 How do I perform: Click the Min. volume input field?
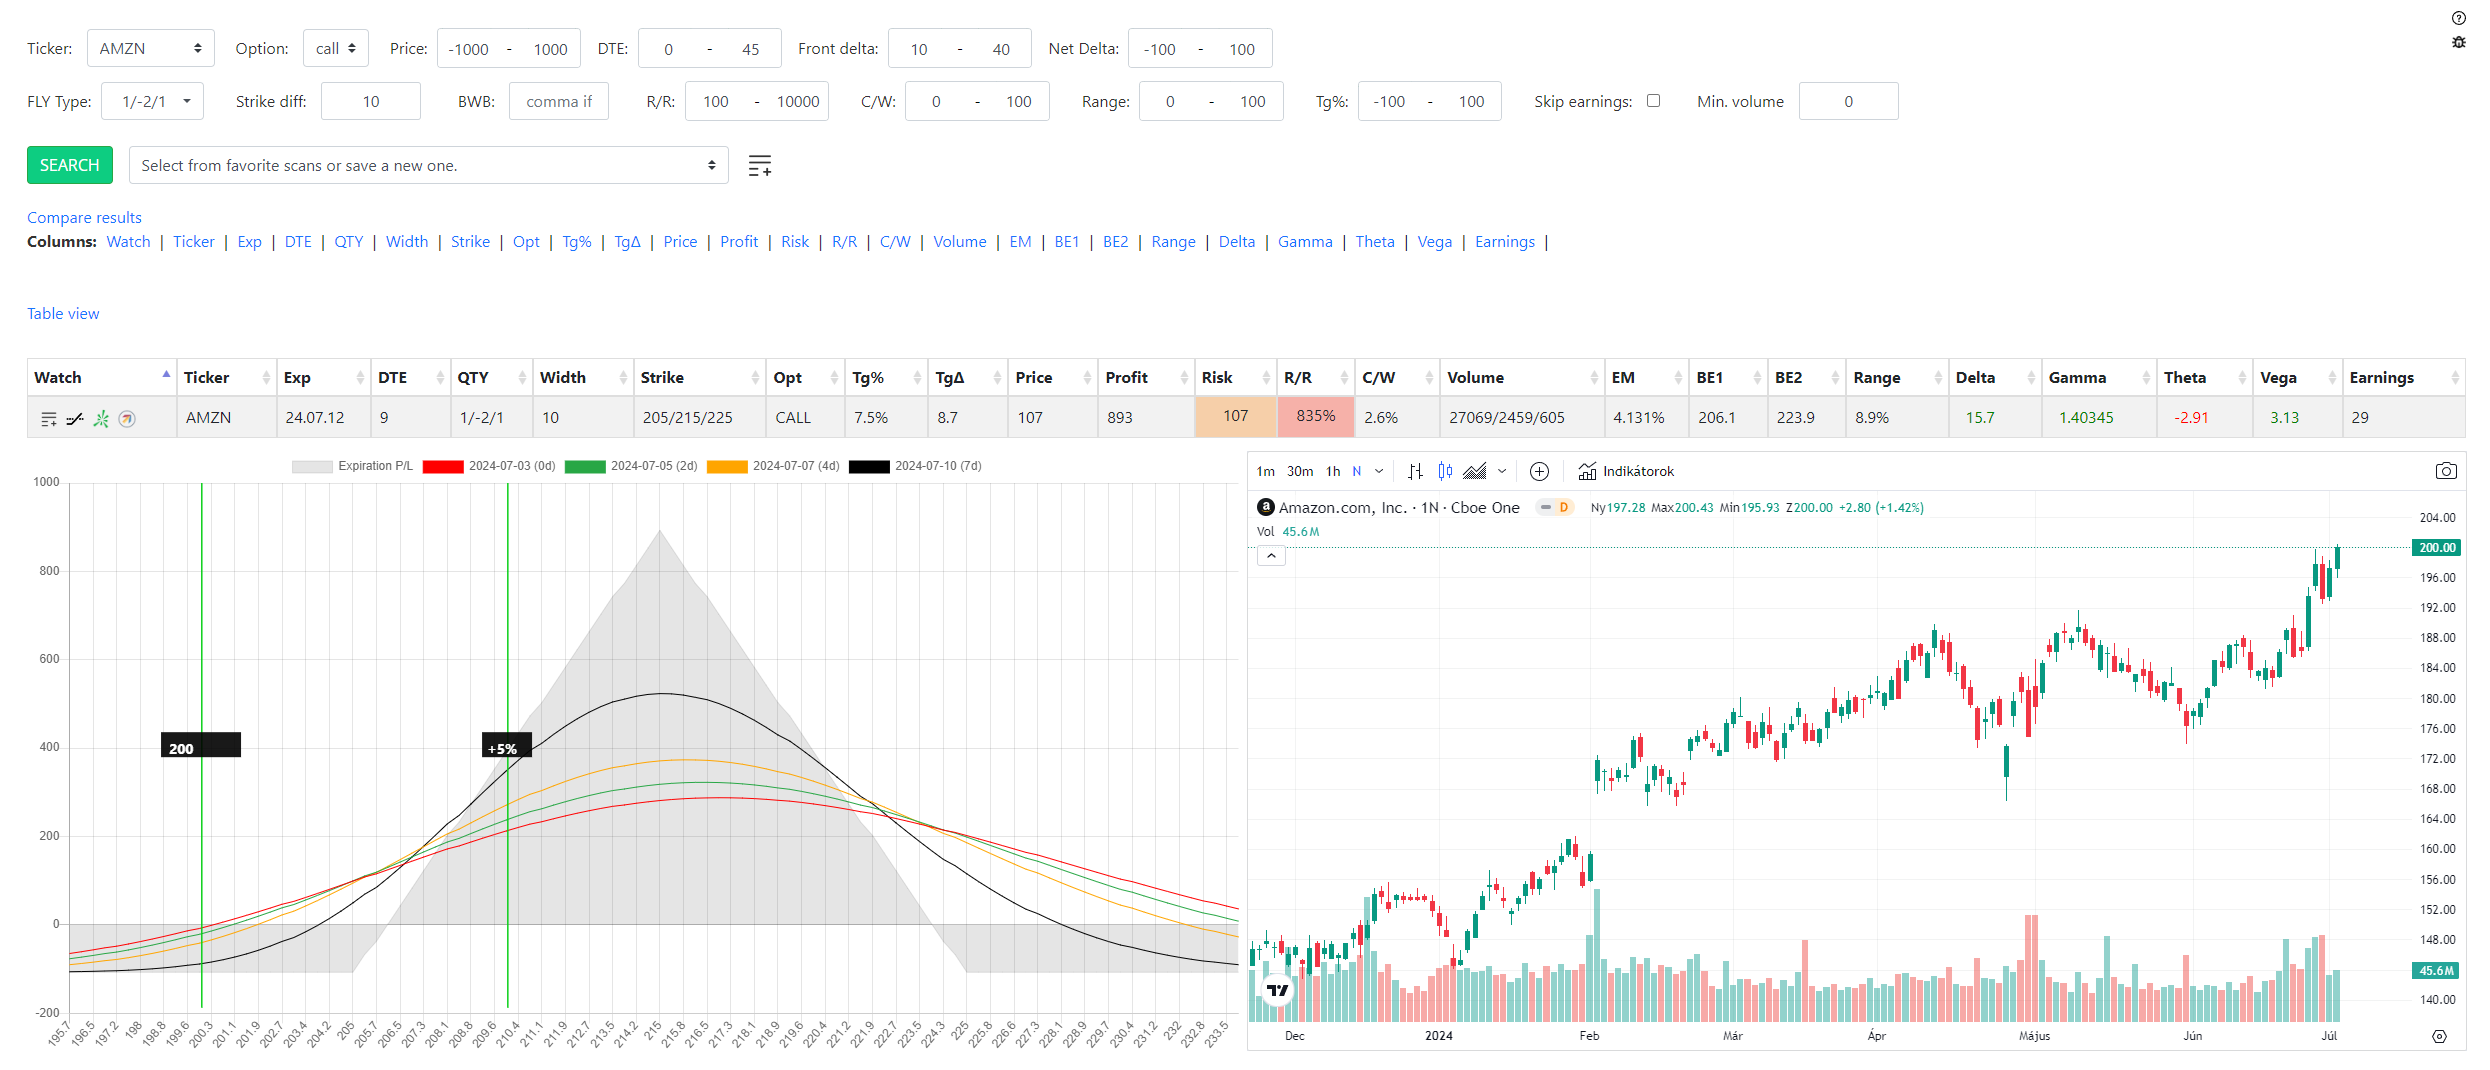1848,101
